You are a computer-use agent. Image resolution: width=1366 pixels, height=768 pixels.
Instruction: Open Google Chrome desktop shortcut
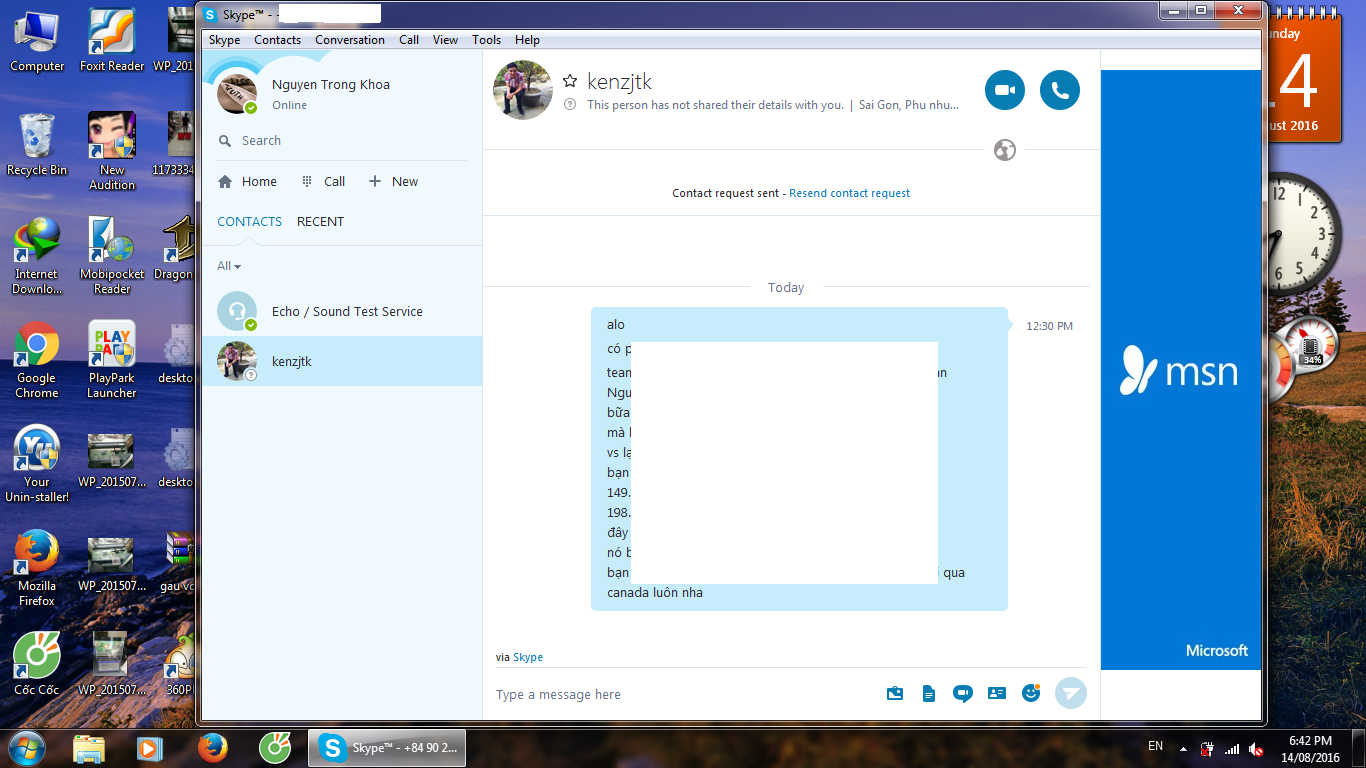point(37,360)
